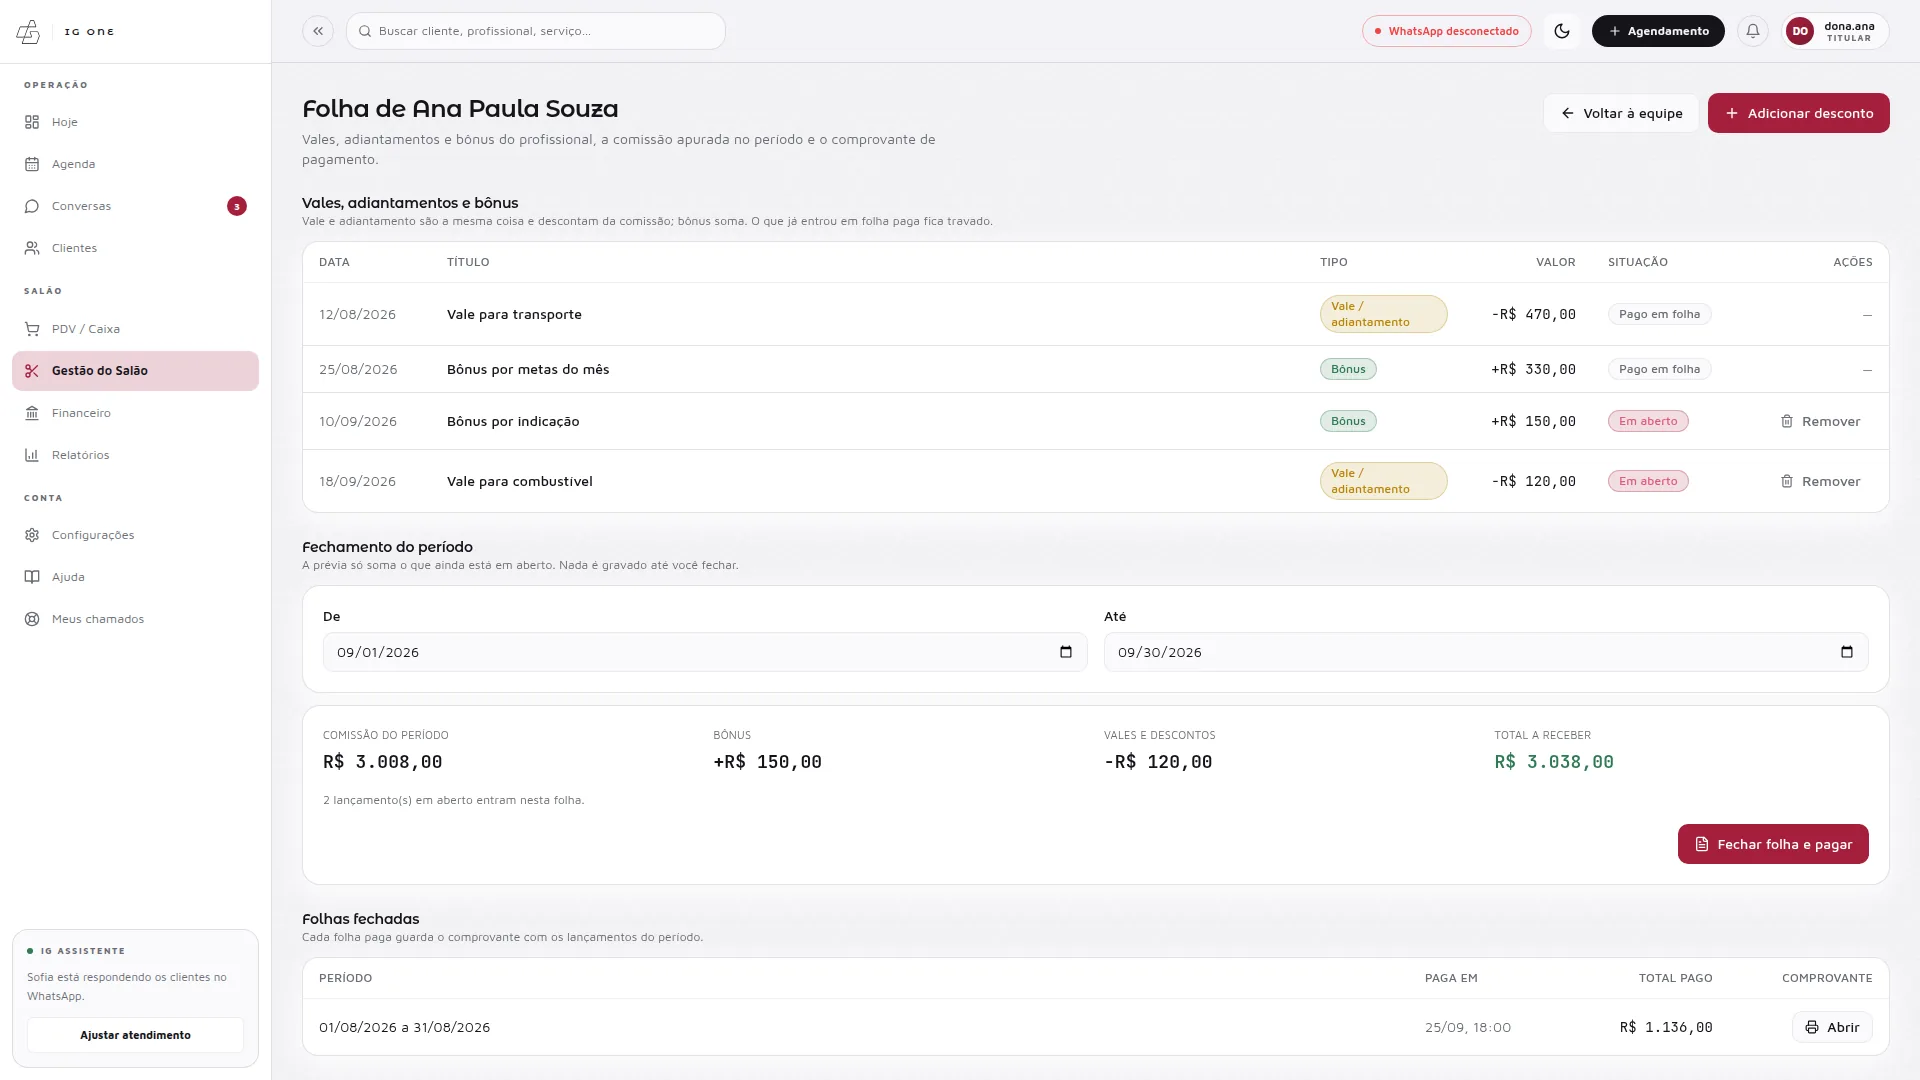
Task: Open Hoje in the sidebar
Action: point(135,122)
